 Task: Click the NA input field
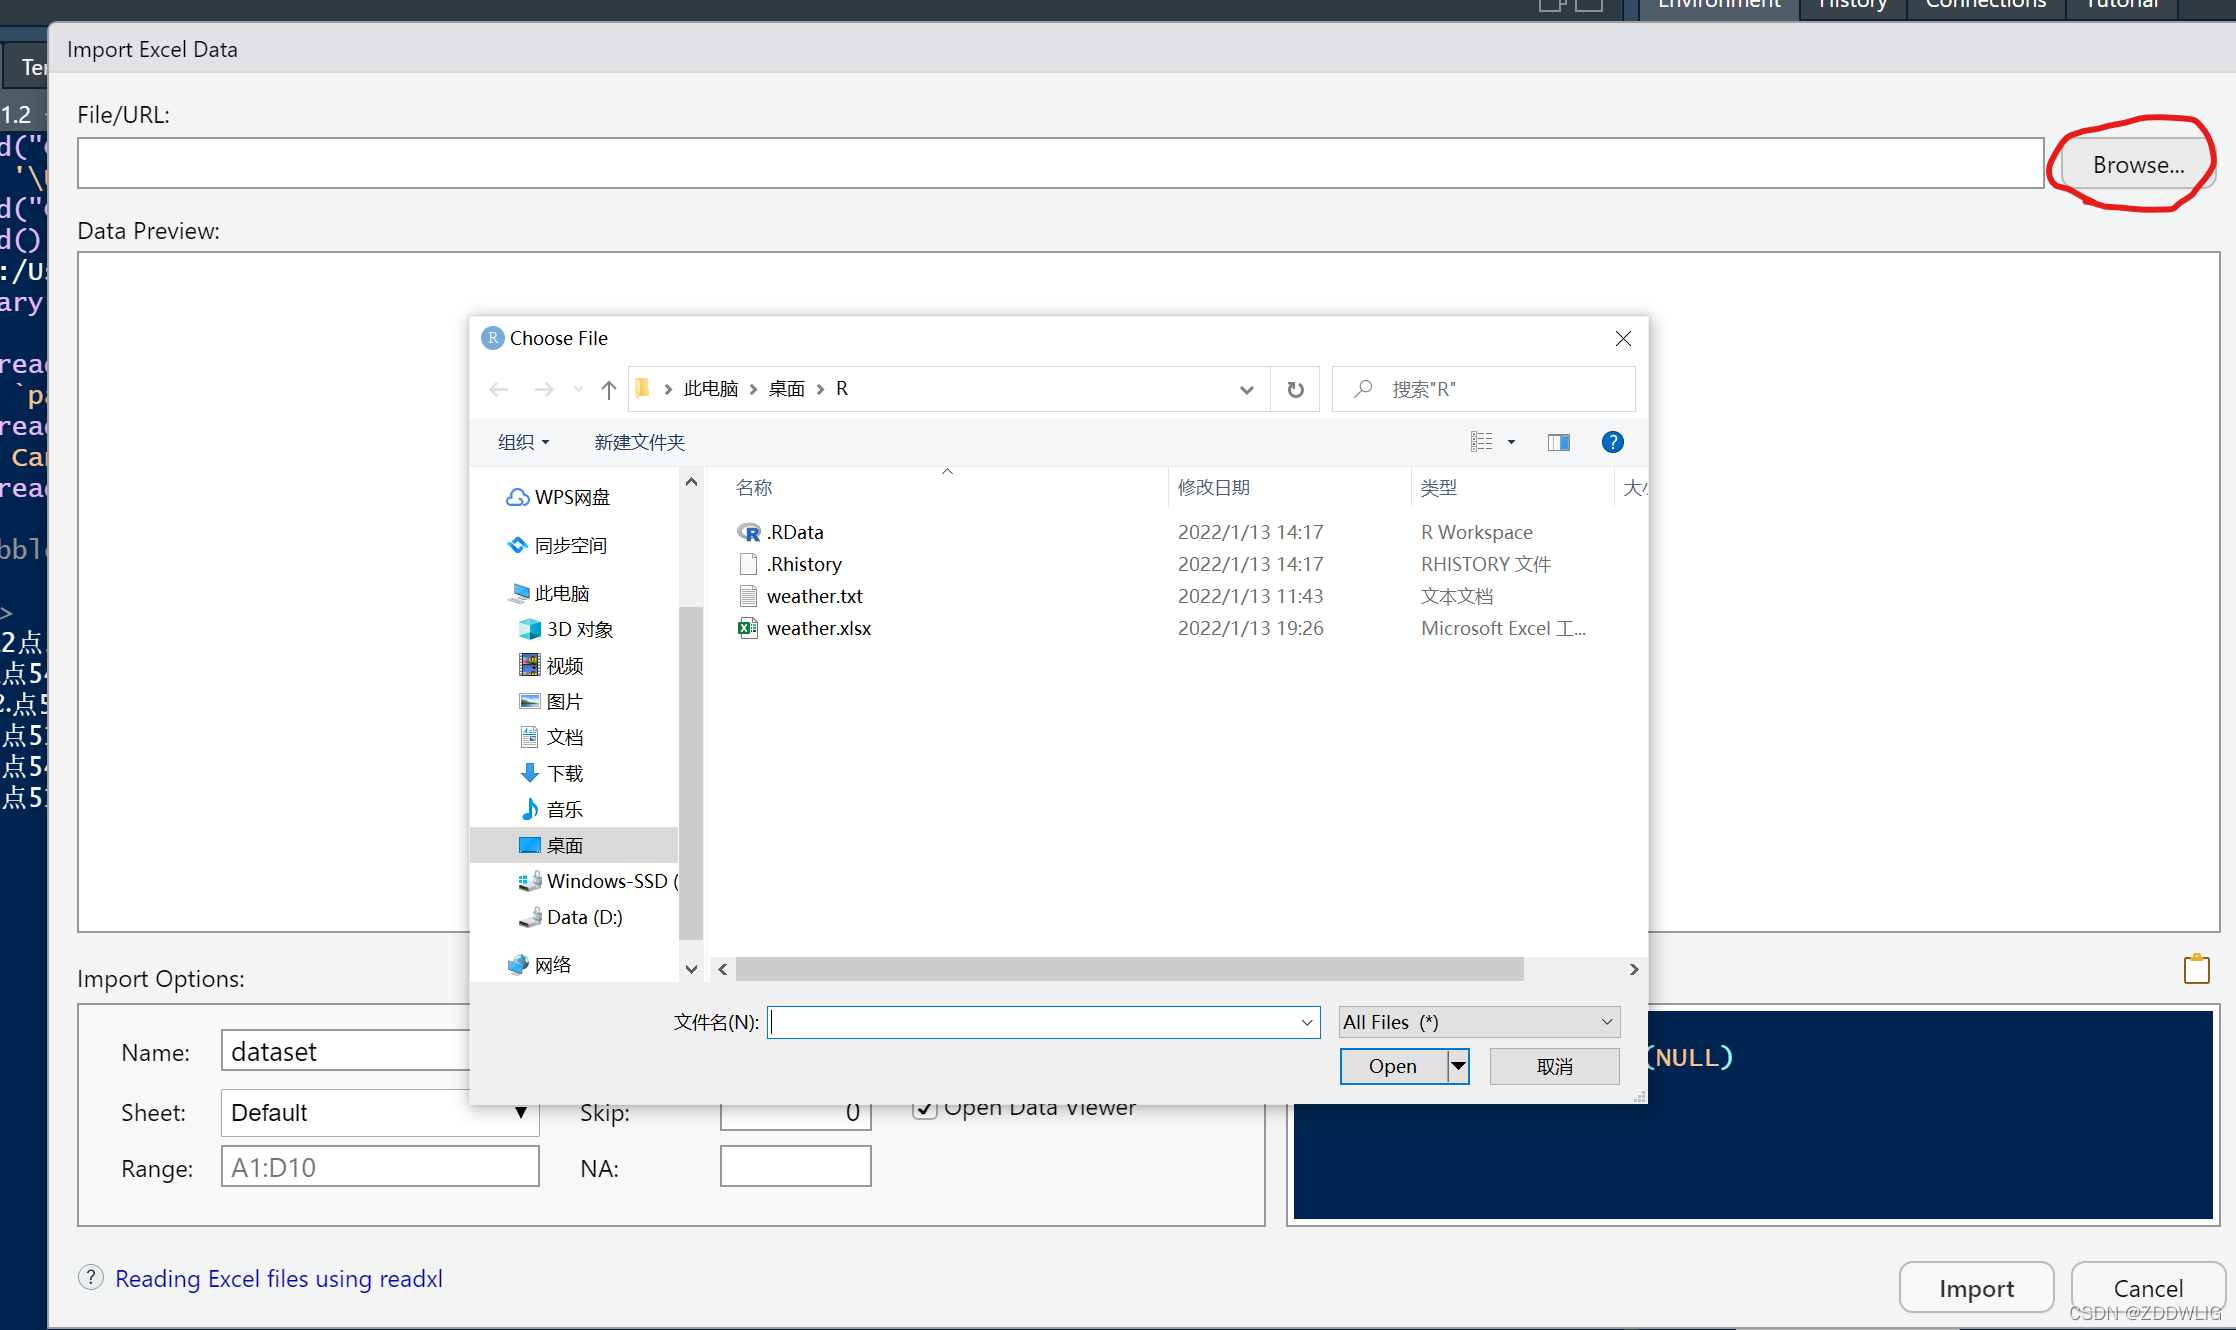(795, 1166)
